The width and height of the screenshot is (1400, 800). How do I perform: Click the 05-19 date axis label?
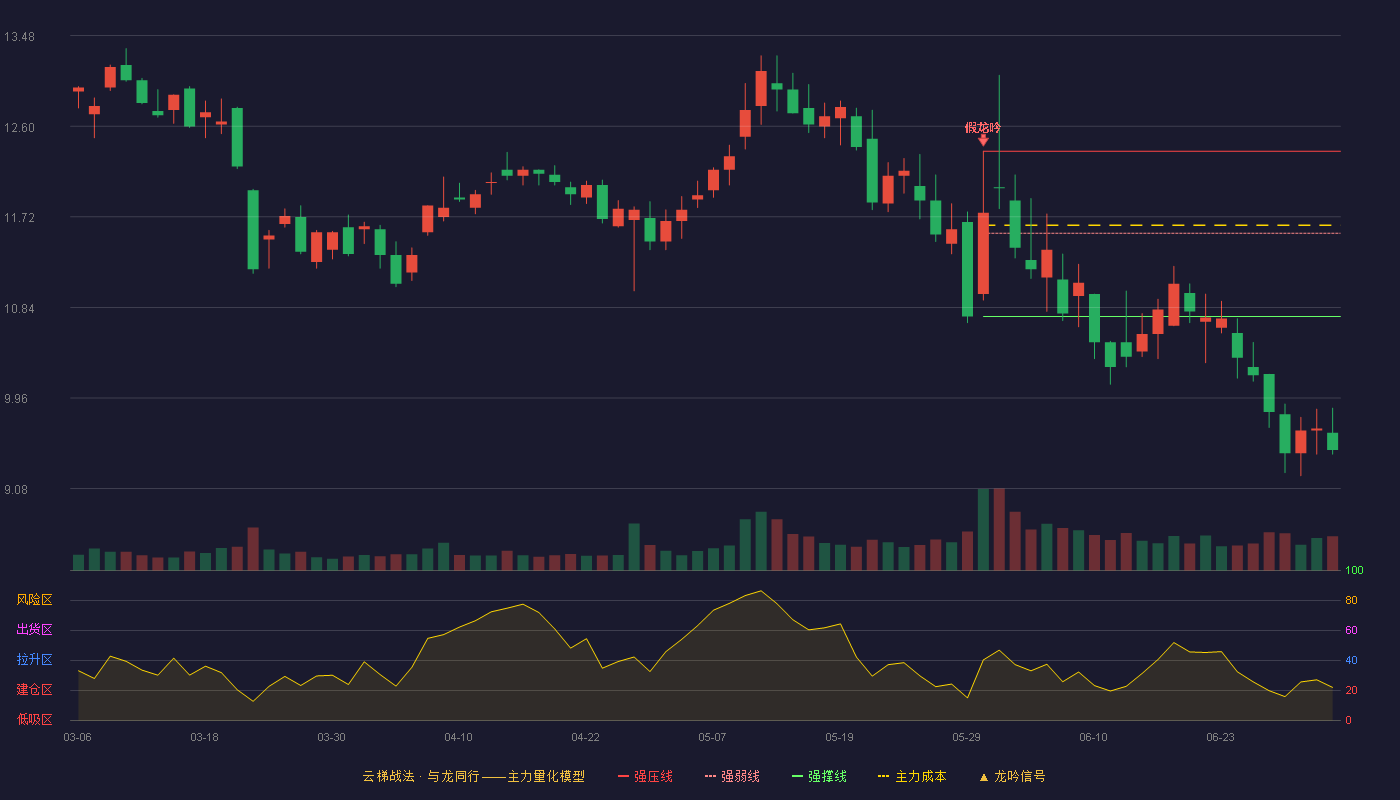(x=839, y=737)
